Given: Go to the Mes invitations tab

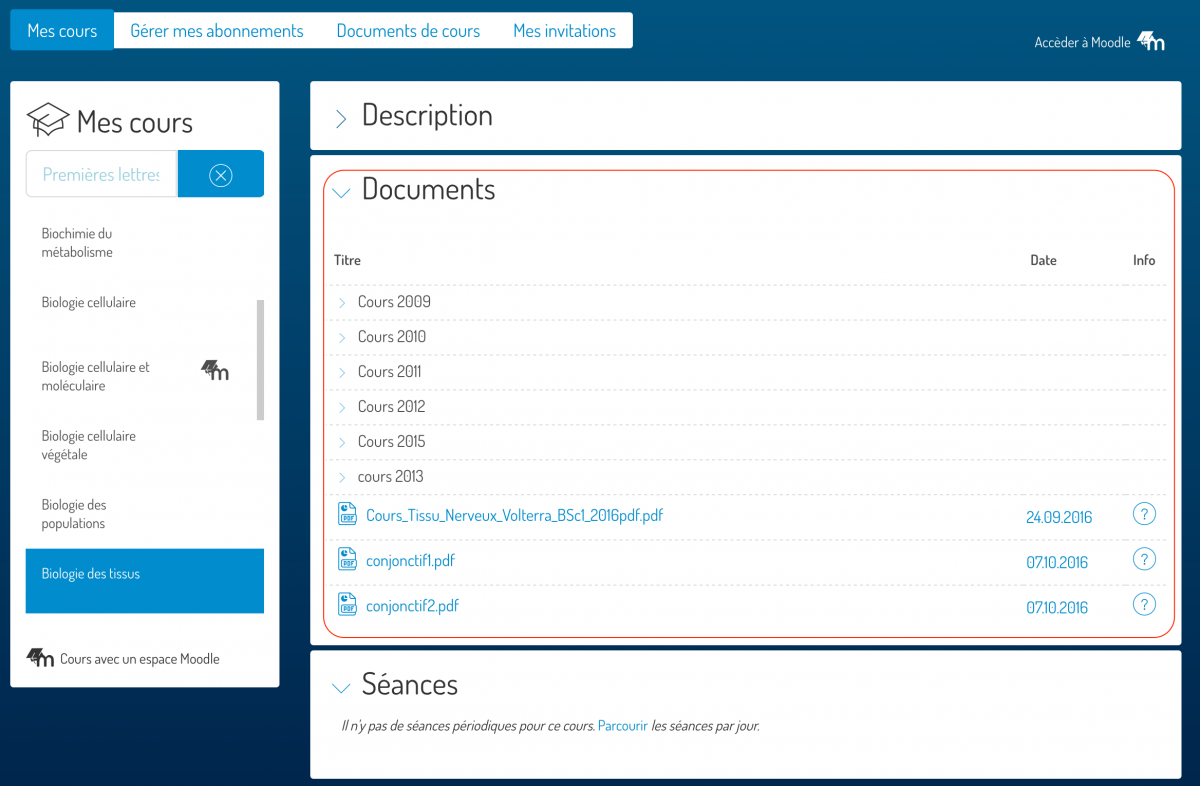Looking at the screenshot, I should [564, 31].
